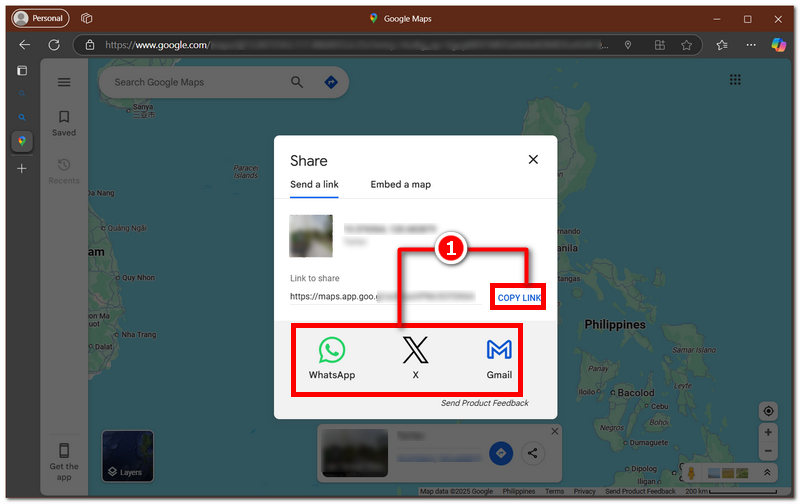Open Saved places in the sidebar
800x504 pixels.
64,123
